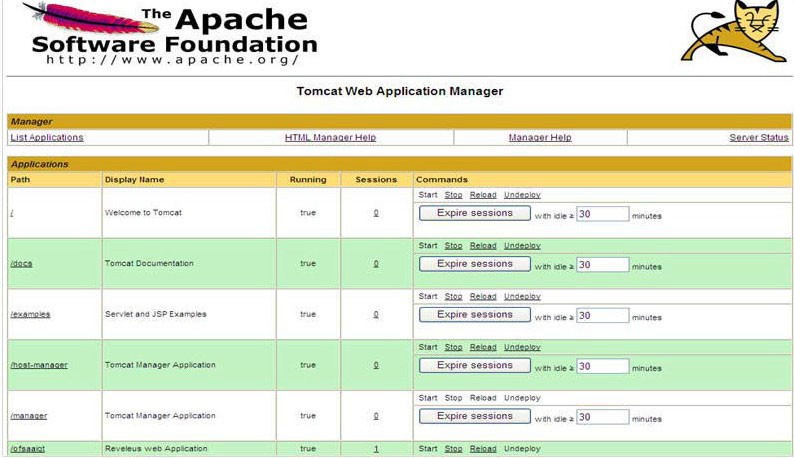Stop the Welcome to Tomcat application
The image size is (794, 458).
click(x=453, y=195)
